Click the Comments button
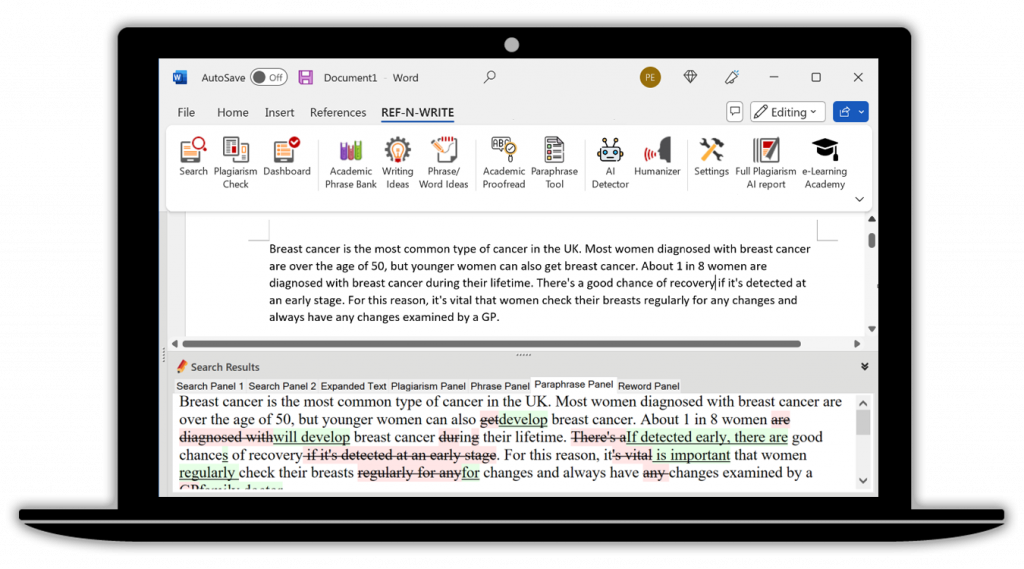The image size is (1024, 569). point(735,112)
